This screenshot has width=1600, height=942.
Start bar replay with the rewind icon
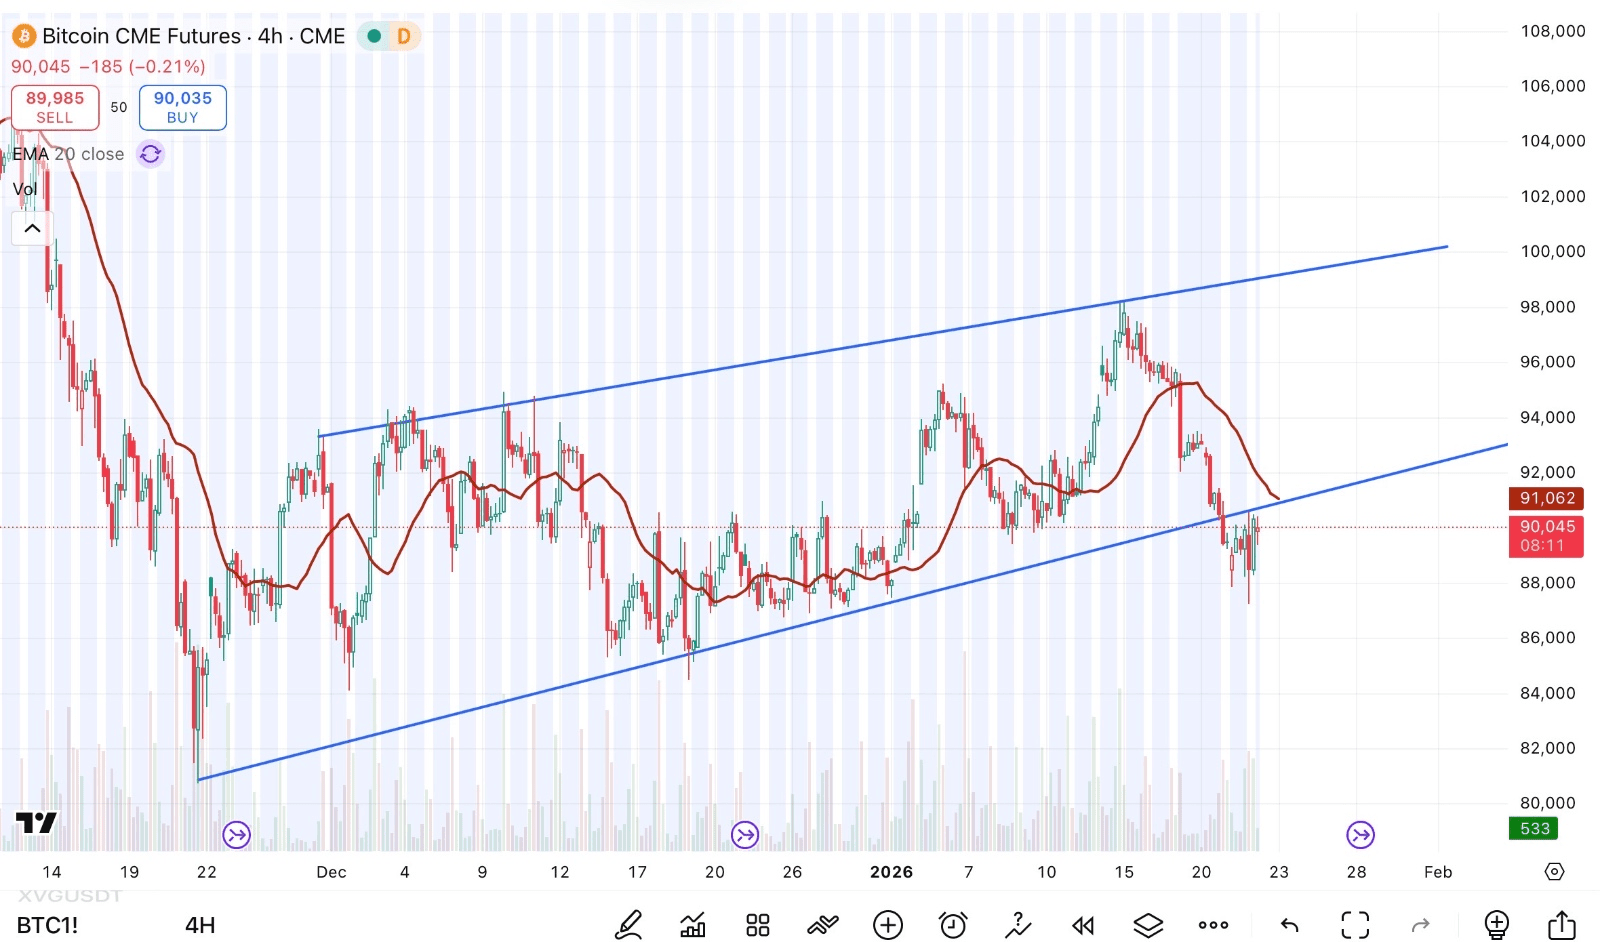tap(1083, 926)
